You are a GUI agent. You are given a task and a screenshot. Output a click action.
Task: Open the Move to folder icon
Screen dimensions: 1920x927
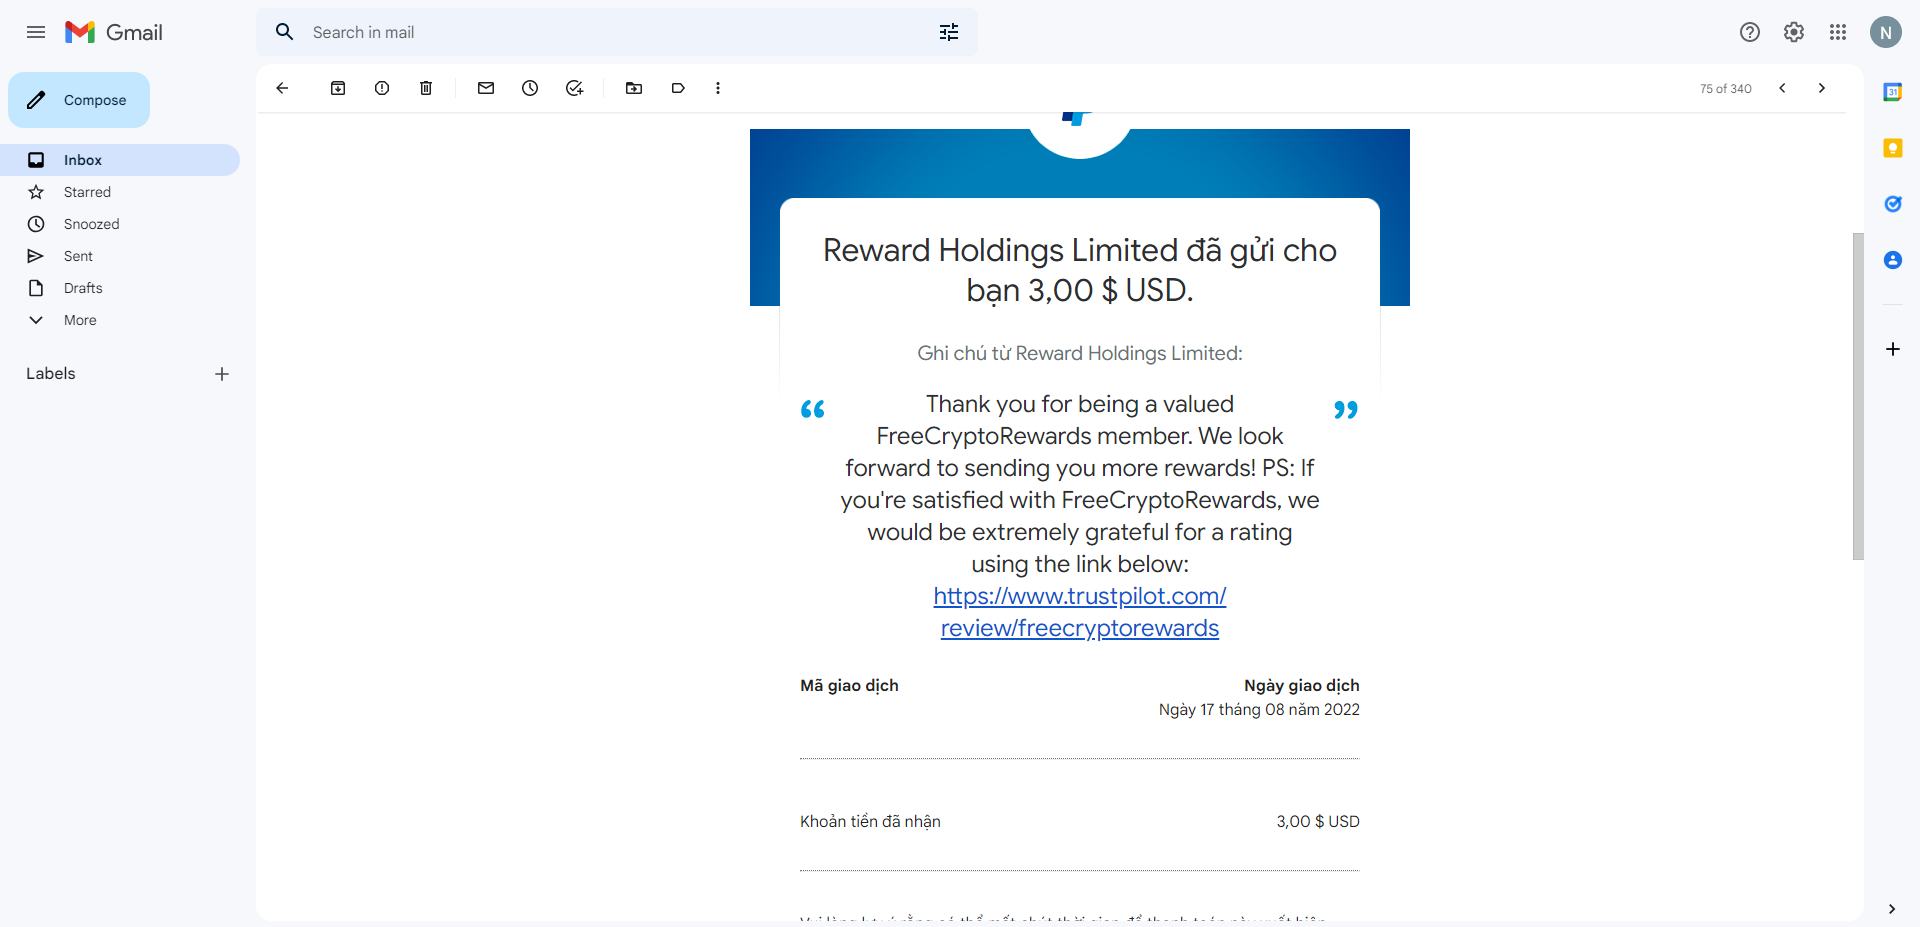(634, 88)
